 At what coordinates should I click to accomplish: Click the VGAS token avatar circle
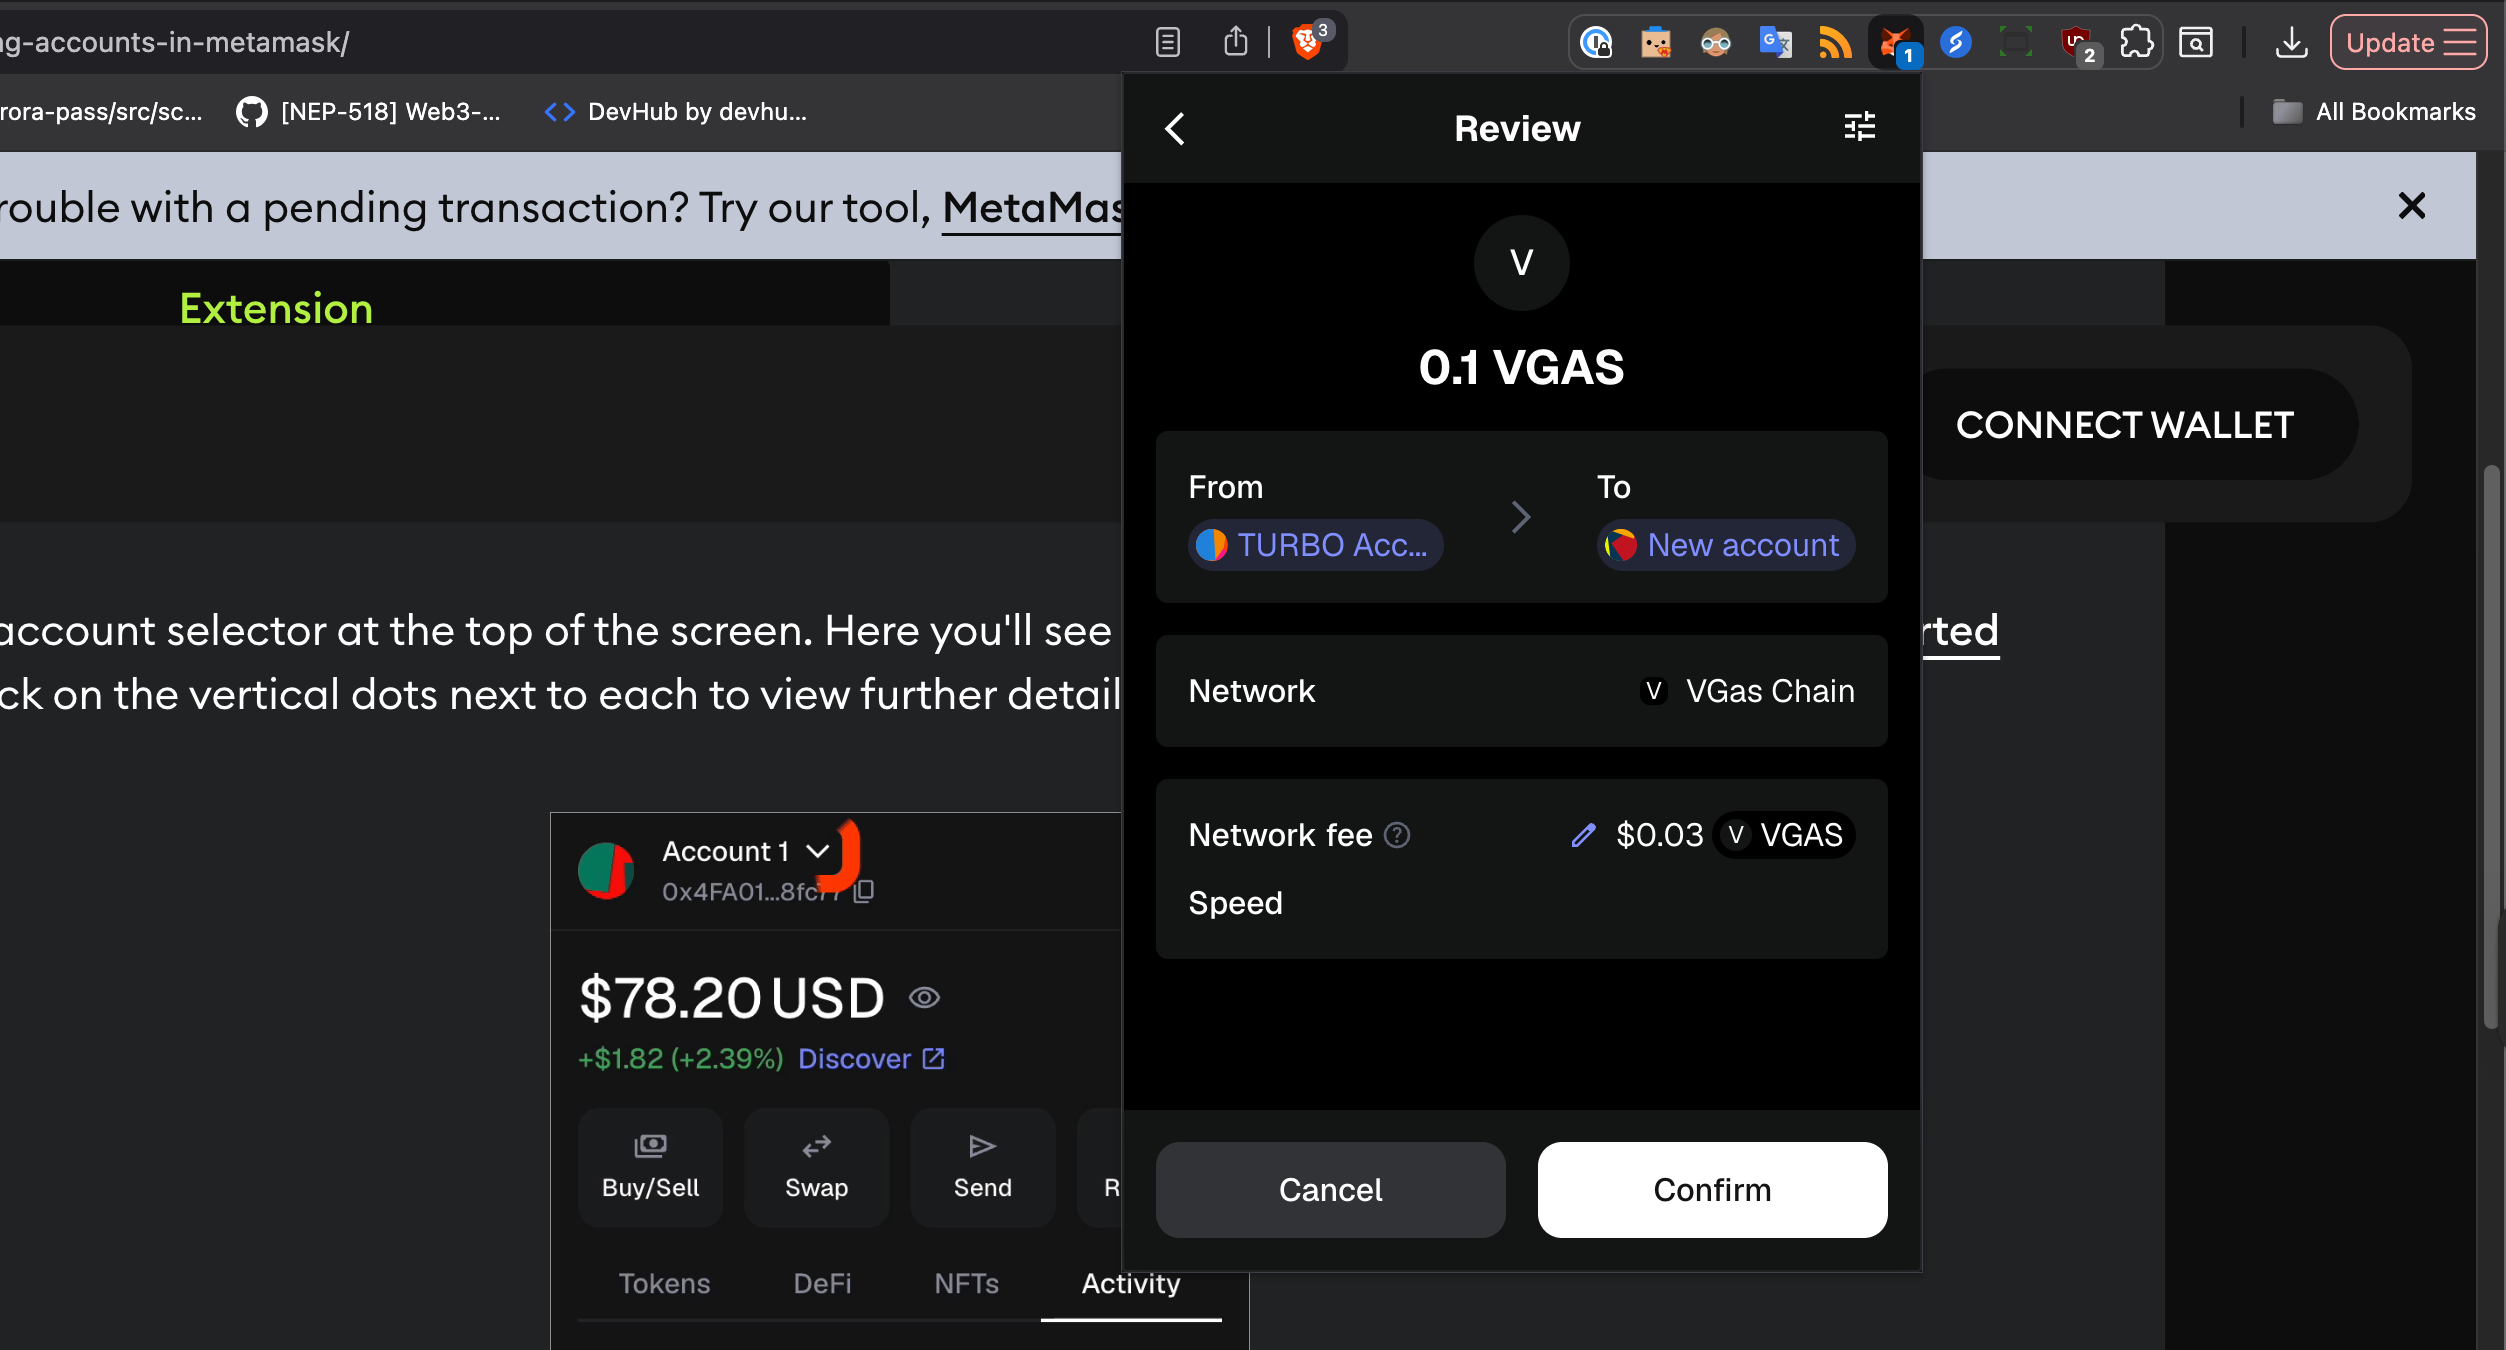1521,263
